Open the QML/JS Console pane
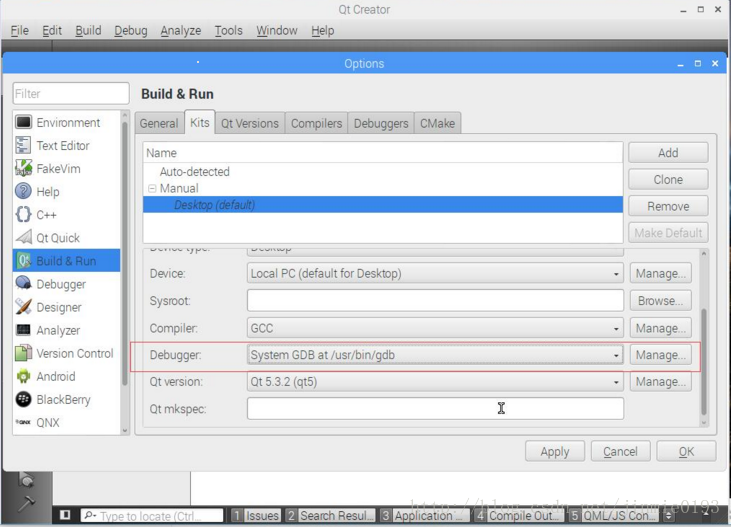Viewport: 731px width, 527px height. pyautogui.click(x=614, y=516)
